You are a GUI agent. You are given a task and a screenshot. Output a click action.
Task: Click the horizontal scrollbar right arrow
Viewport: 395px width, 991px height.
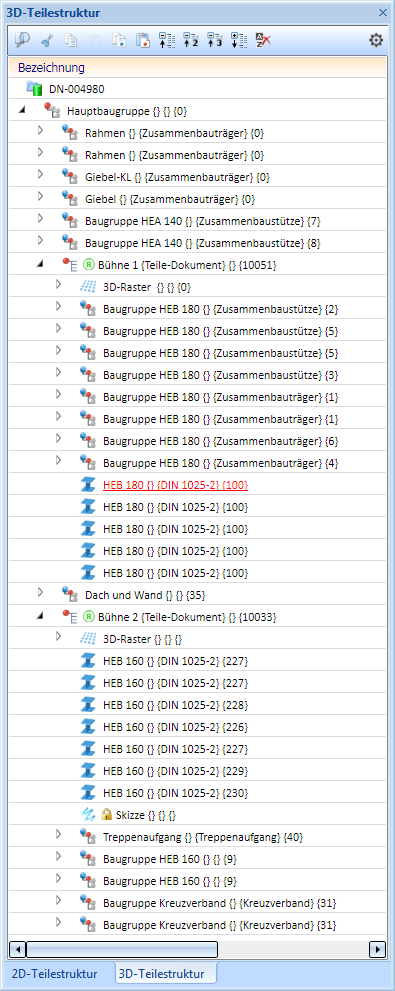coord(377,949)
